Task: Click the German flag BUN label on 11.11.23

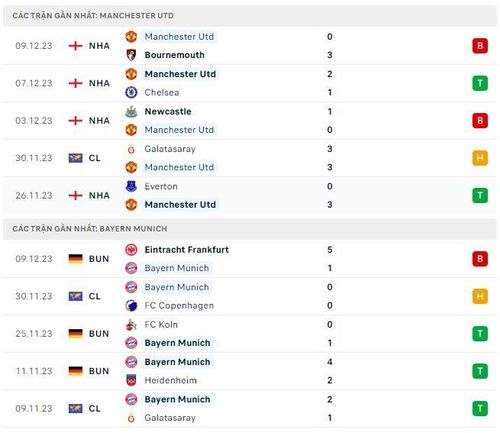Action: pyautogui.click(x=89, y=371)
